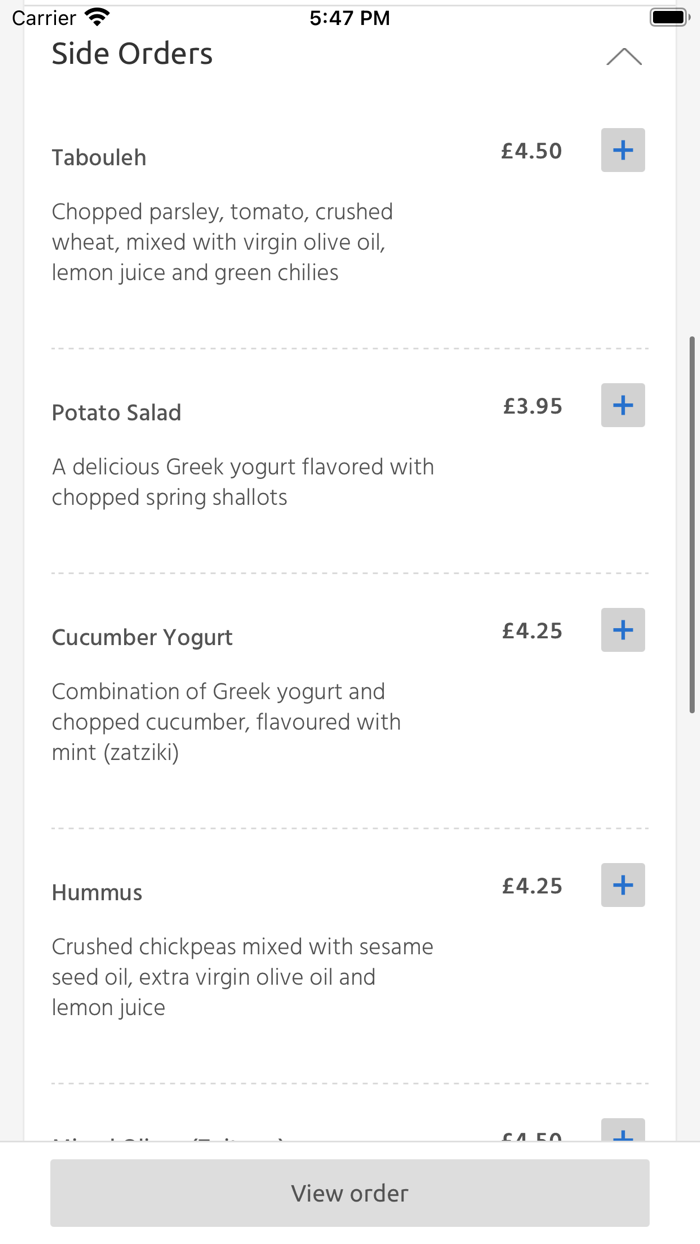Open the Tabouleh item details
The width and height of the screenshot is (700, 1244).
tap(99, 157)
